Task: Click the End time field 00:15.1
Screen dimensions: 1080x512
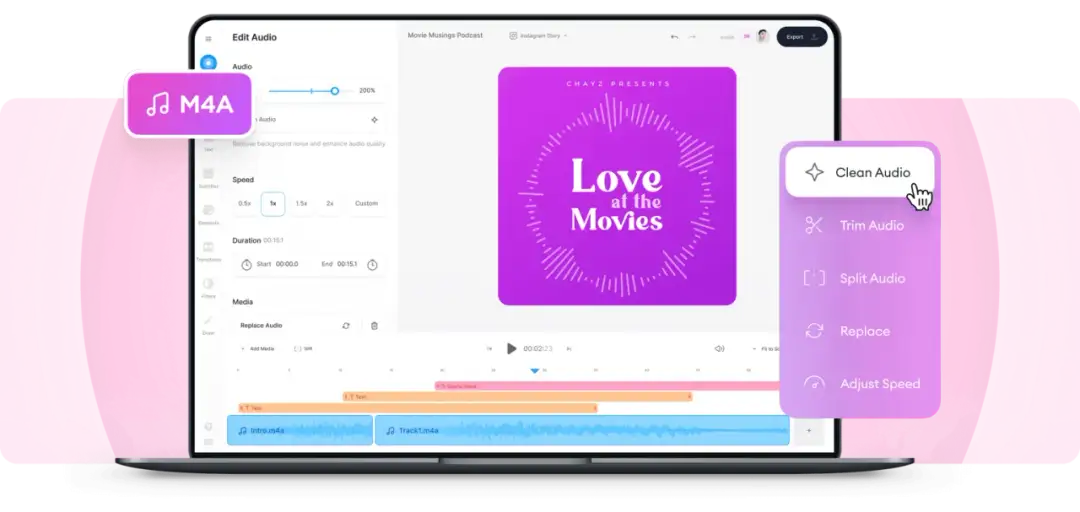Action: pyautogui.click(x=347, y=264)
